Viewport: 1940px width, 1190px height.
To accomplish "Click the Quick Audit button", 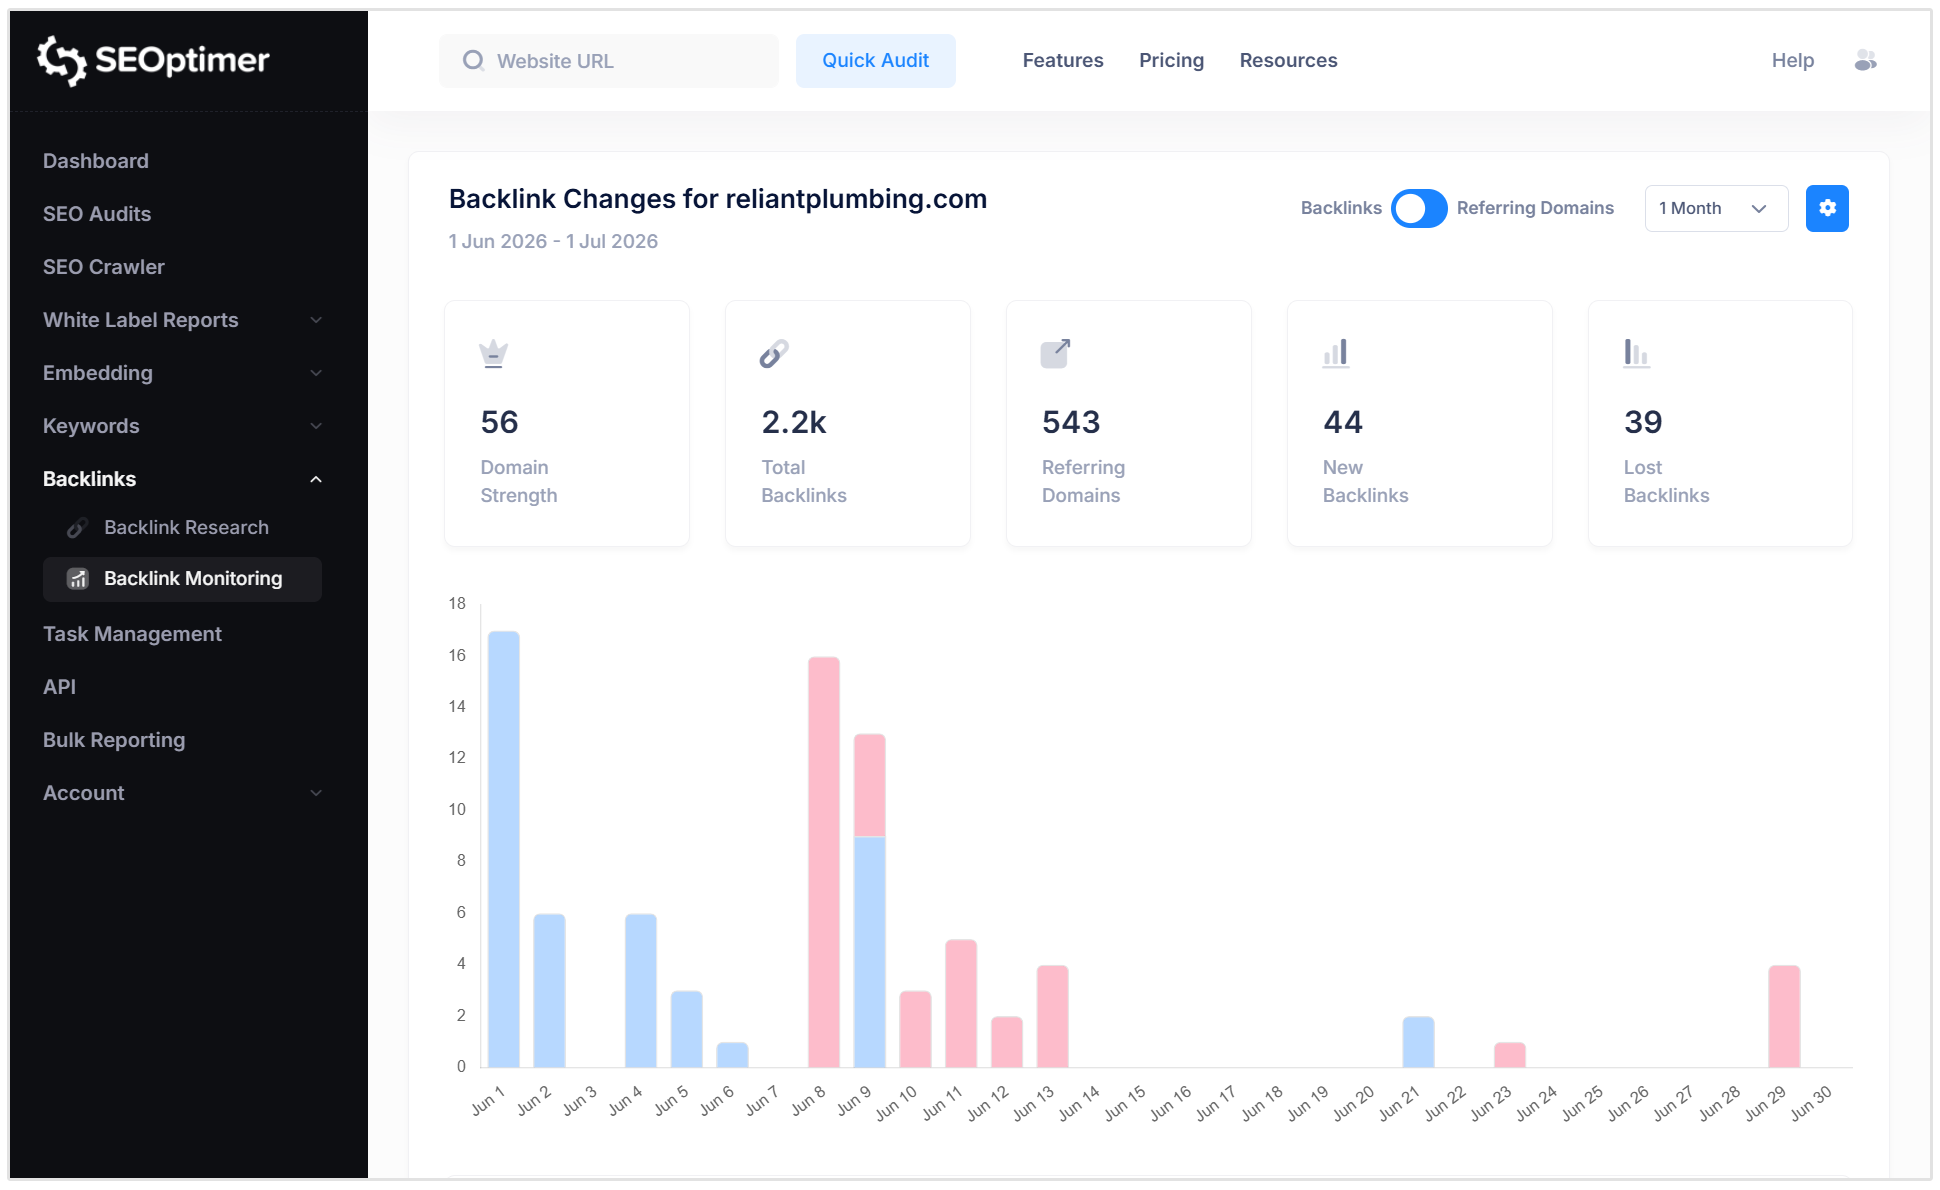I will click(875, 61).
